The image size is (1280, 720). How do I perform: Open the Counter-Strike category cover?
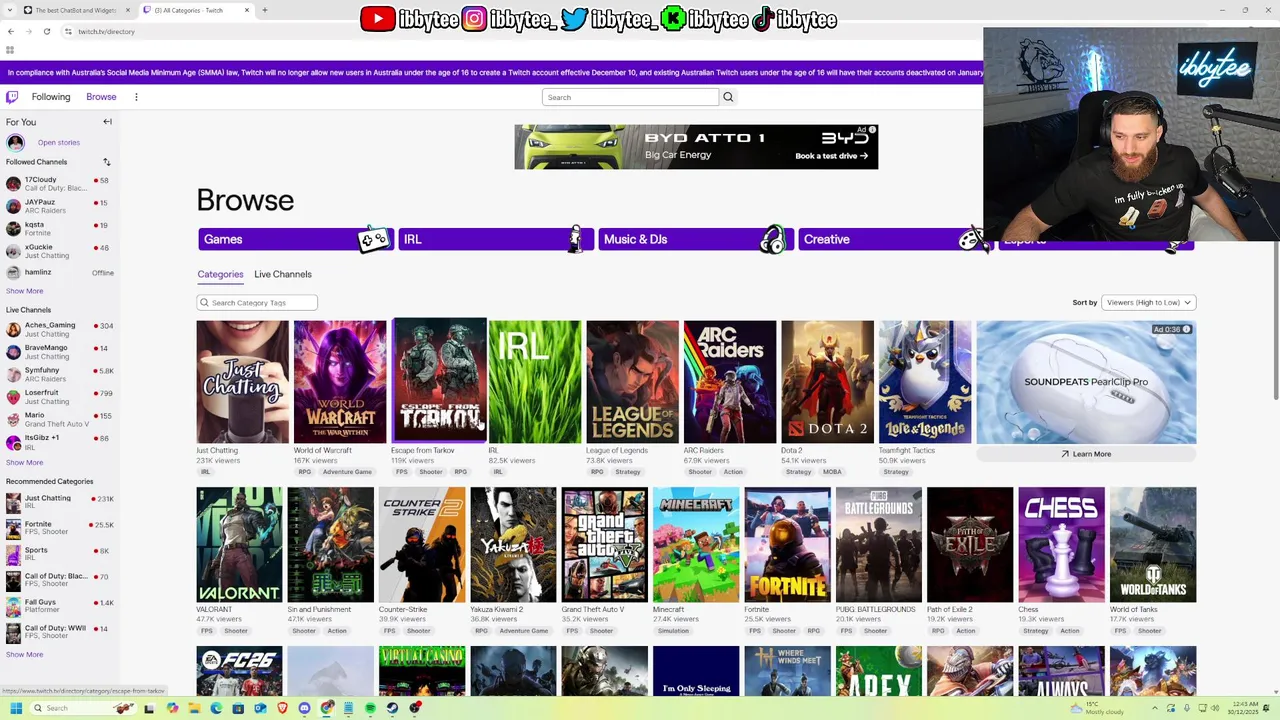pyautogui.click(x=422, y=544)
